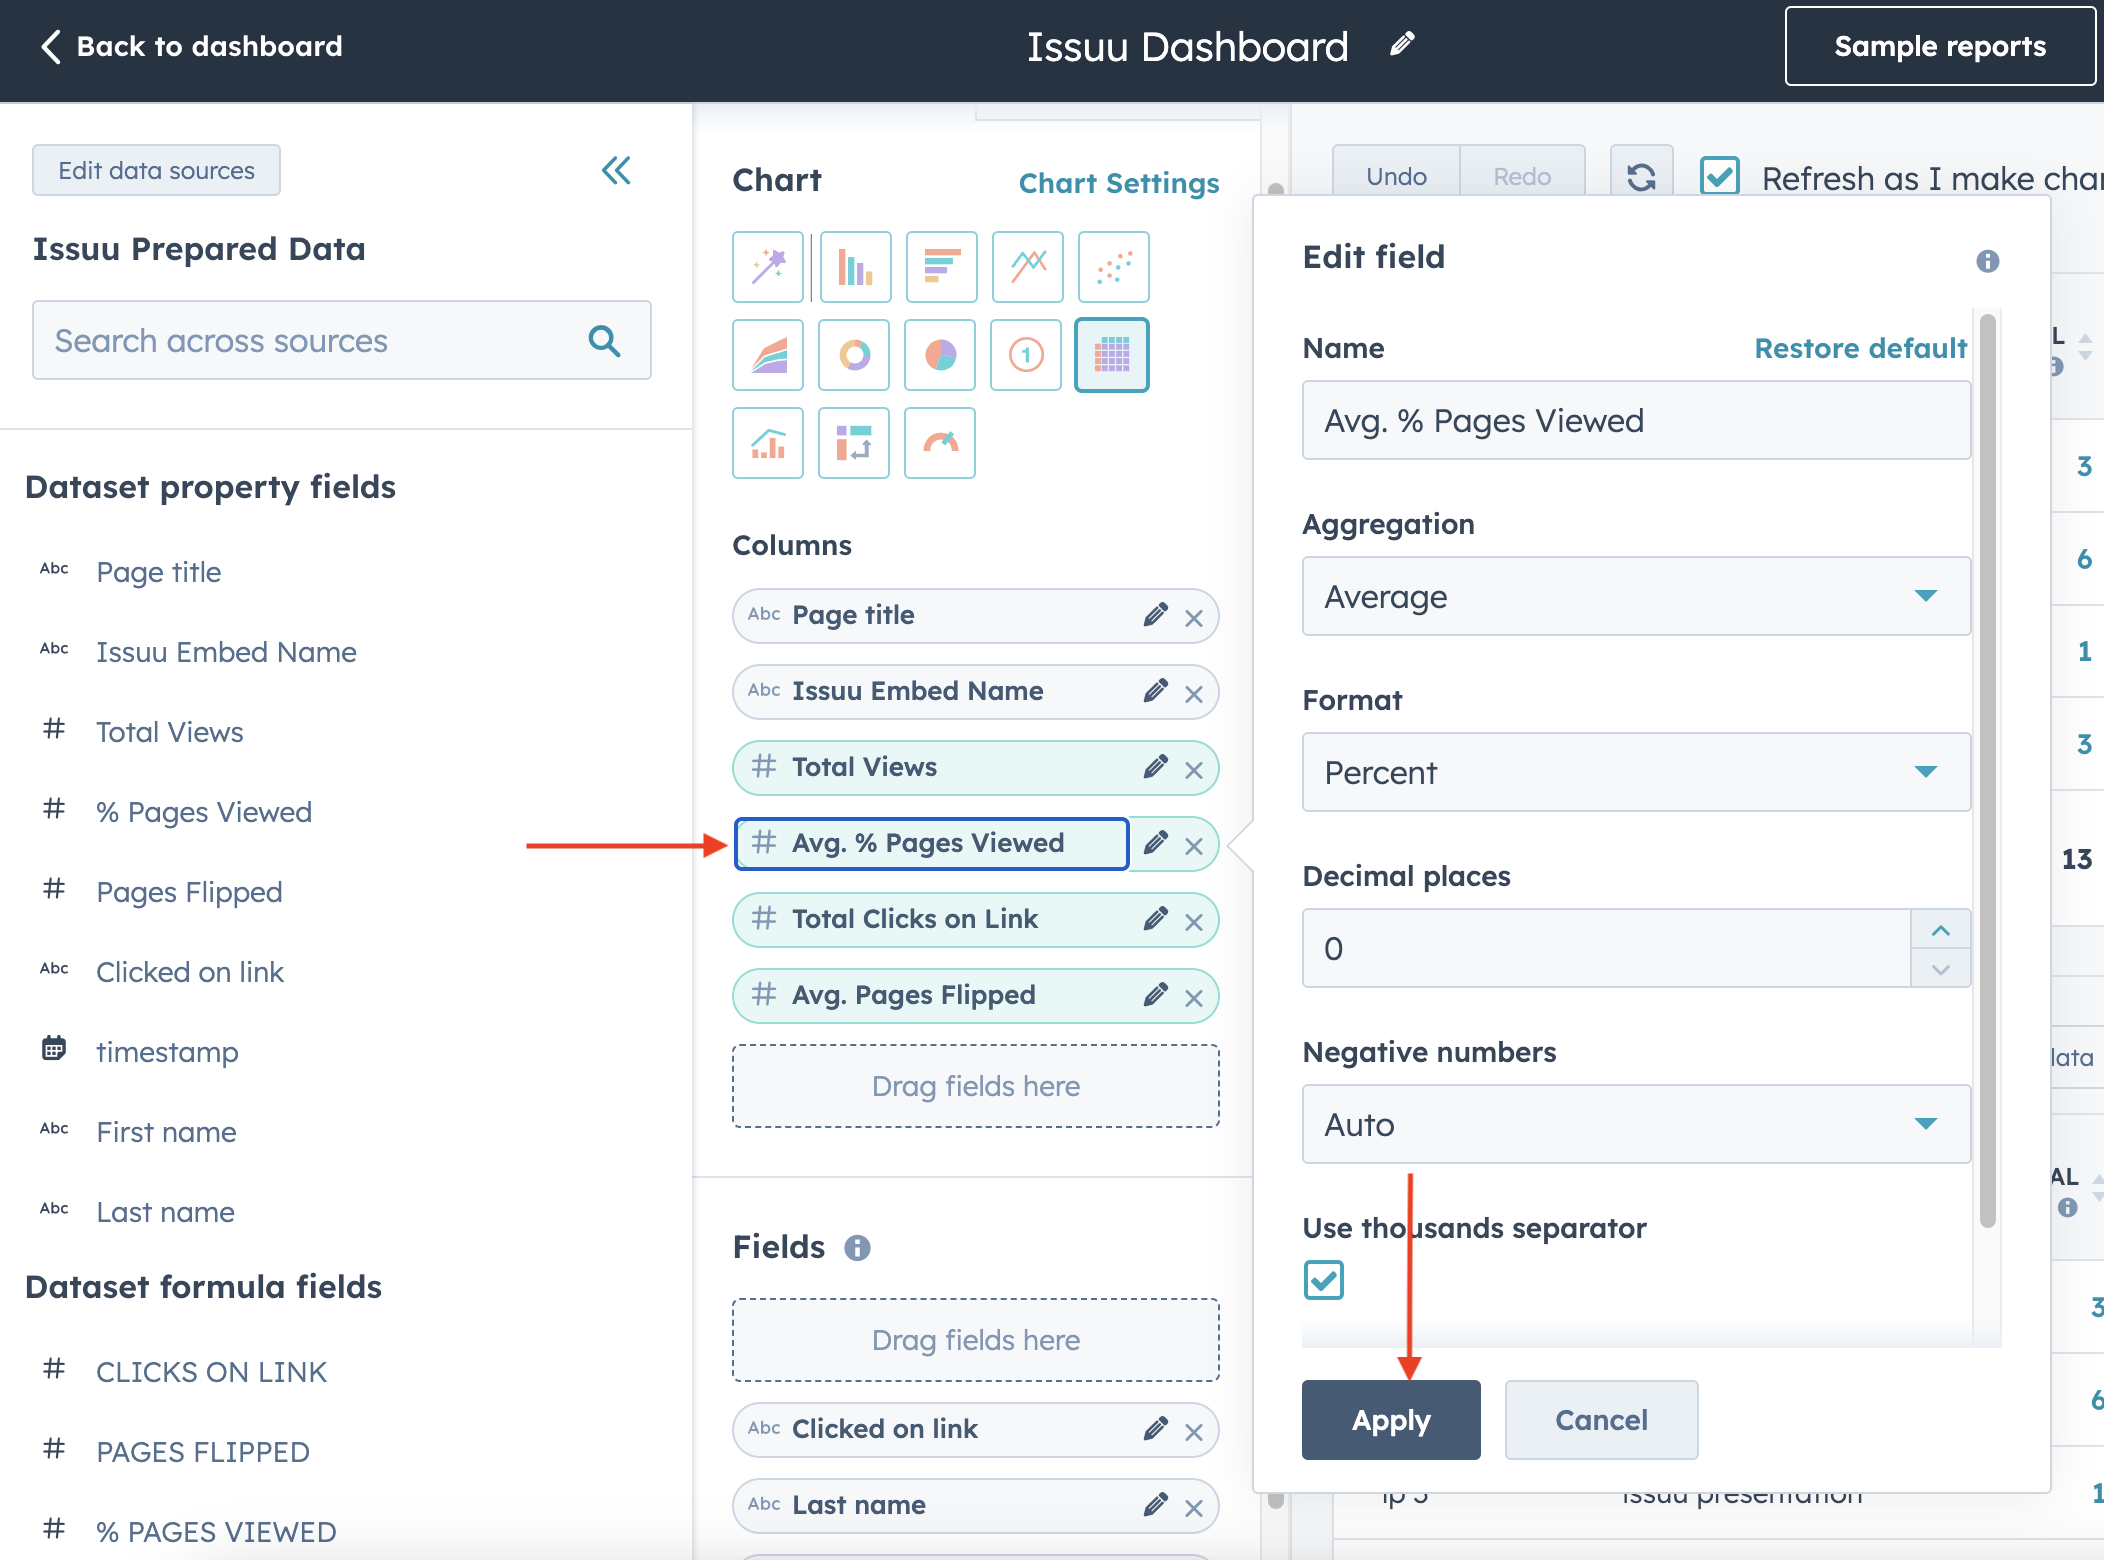Select the magic wand auto chart type
This screenshot has height=1560, width=2104.
pyautogui.click(x=768, y=267)
